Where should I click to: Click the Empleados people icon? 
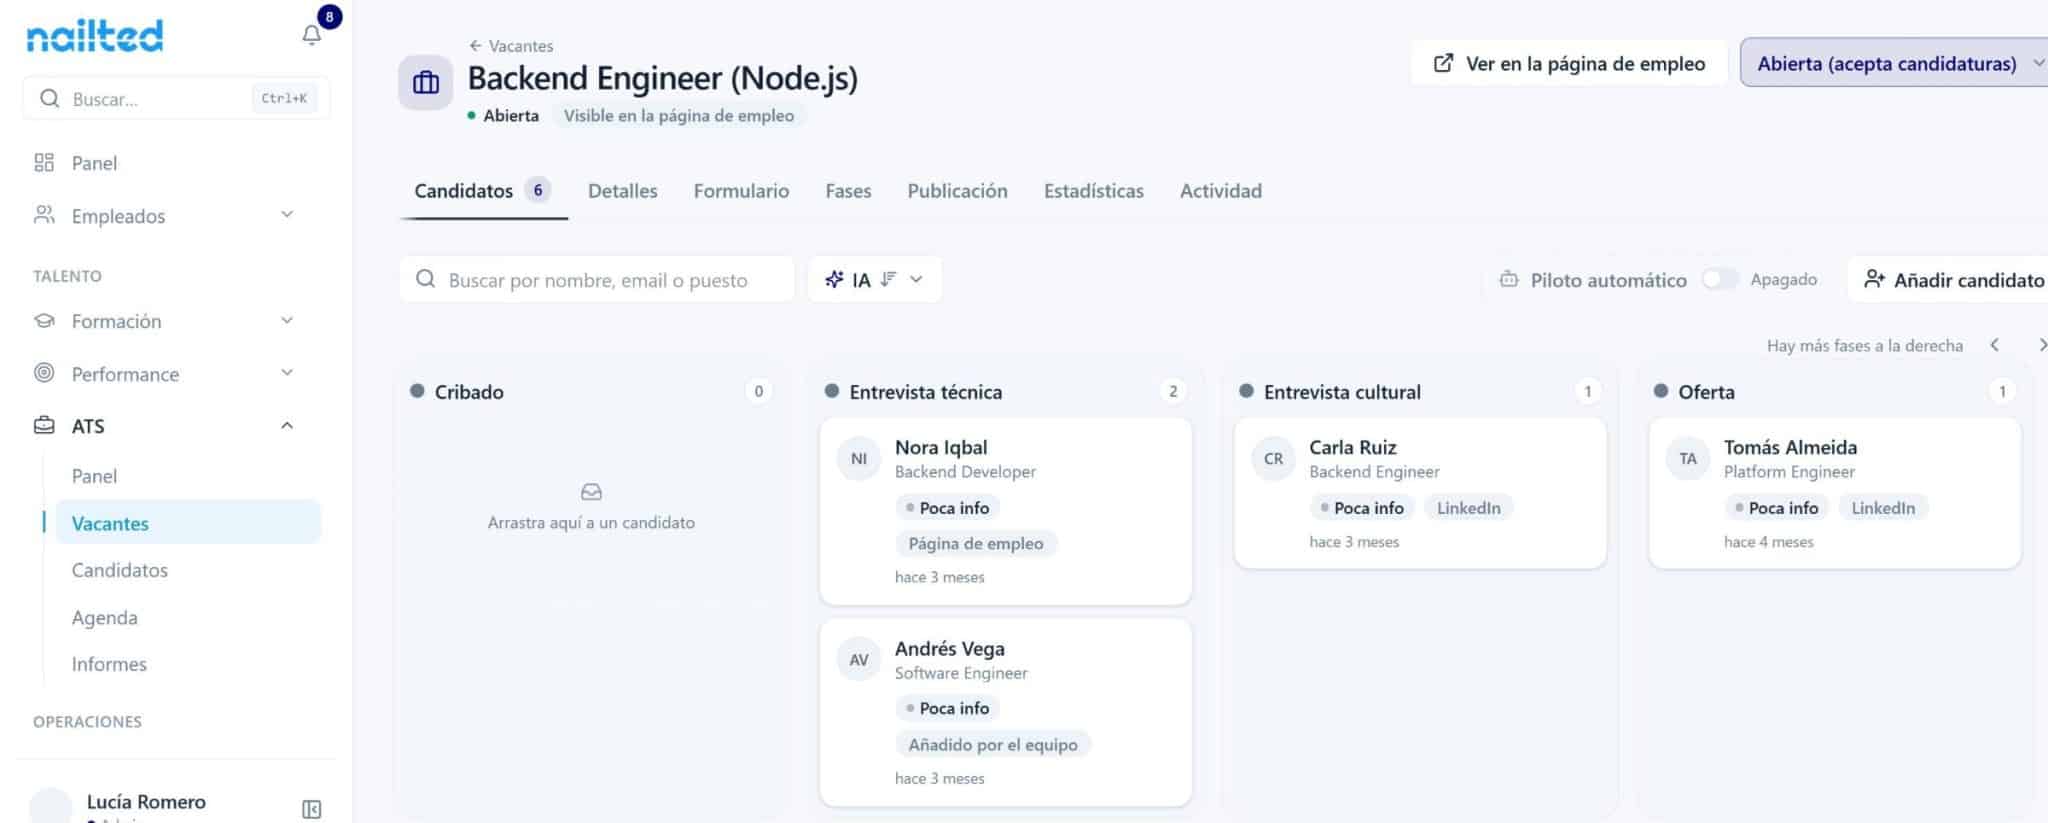44,215
